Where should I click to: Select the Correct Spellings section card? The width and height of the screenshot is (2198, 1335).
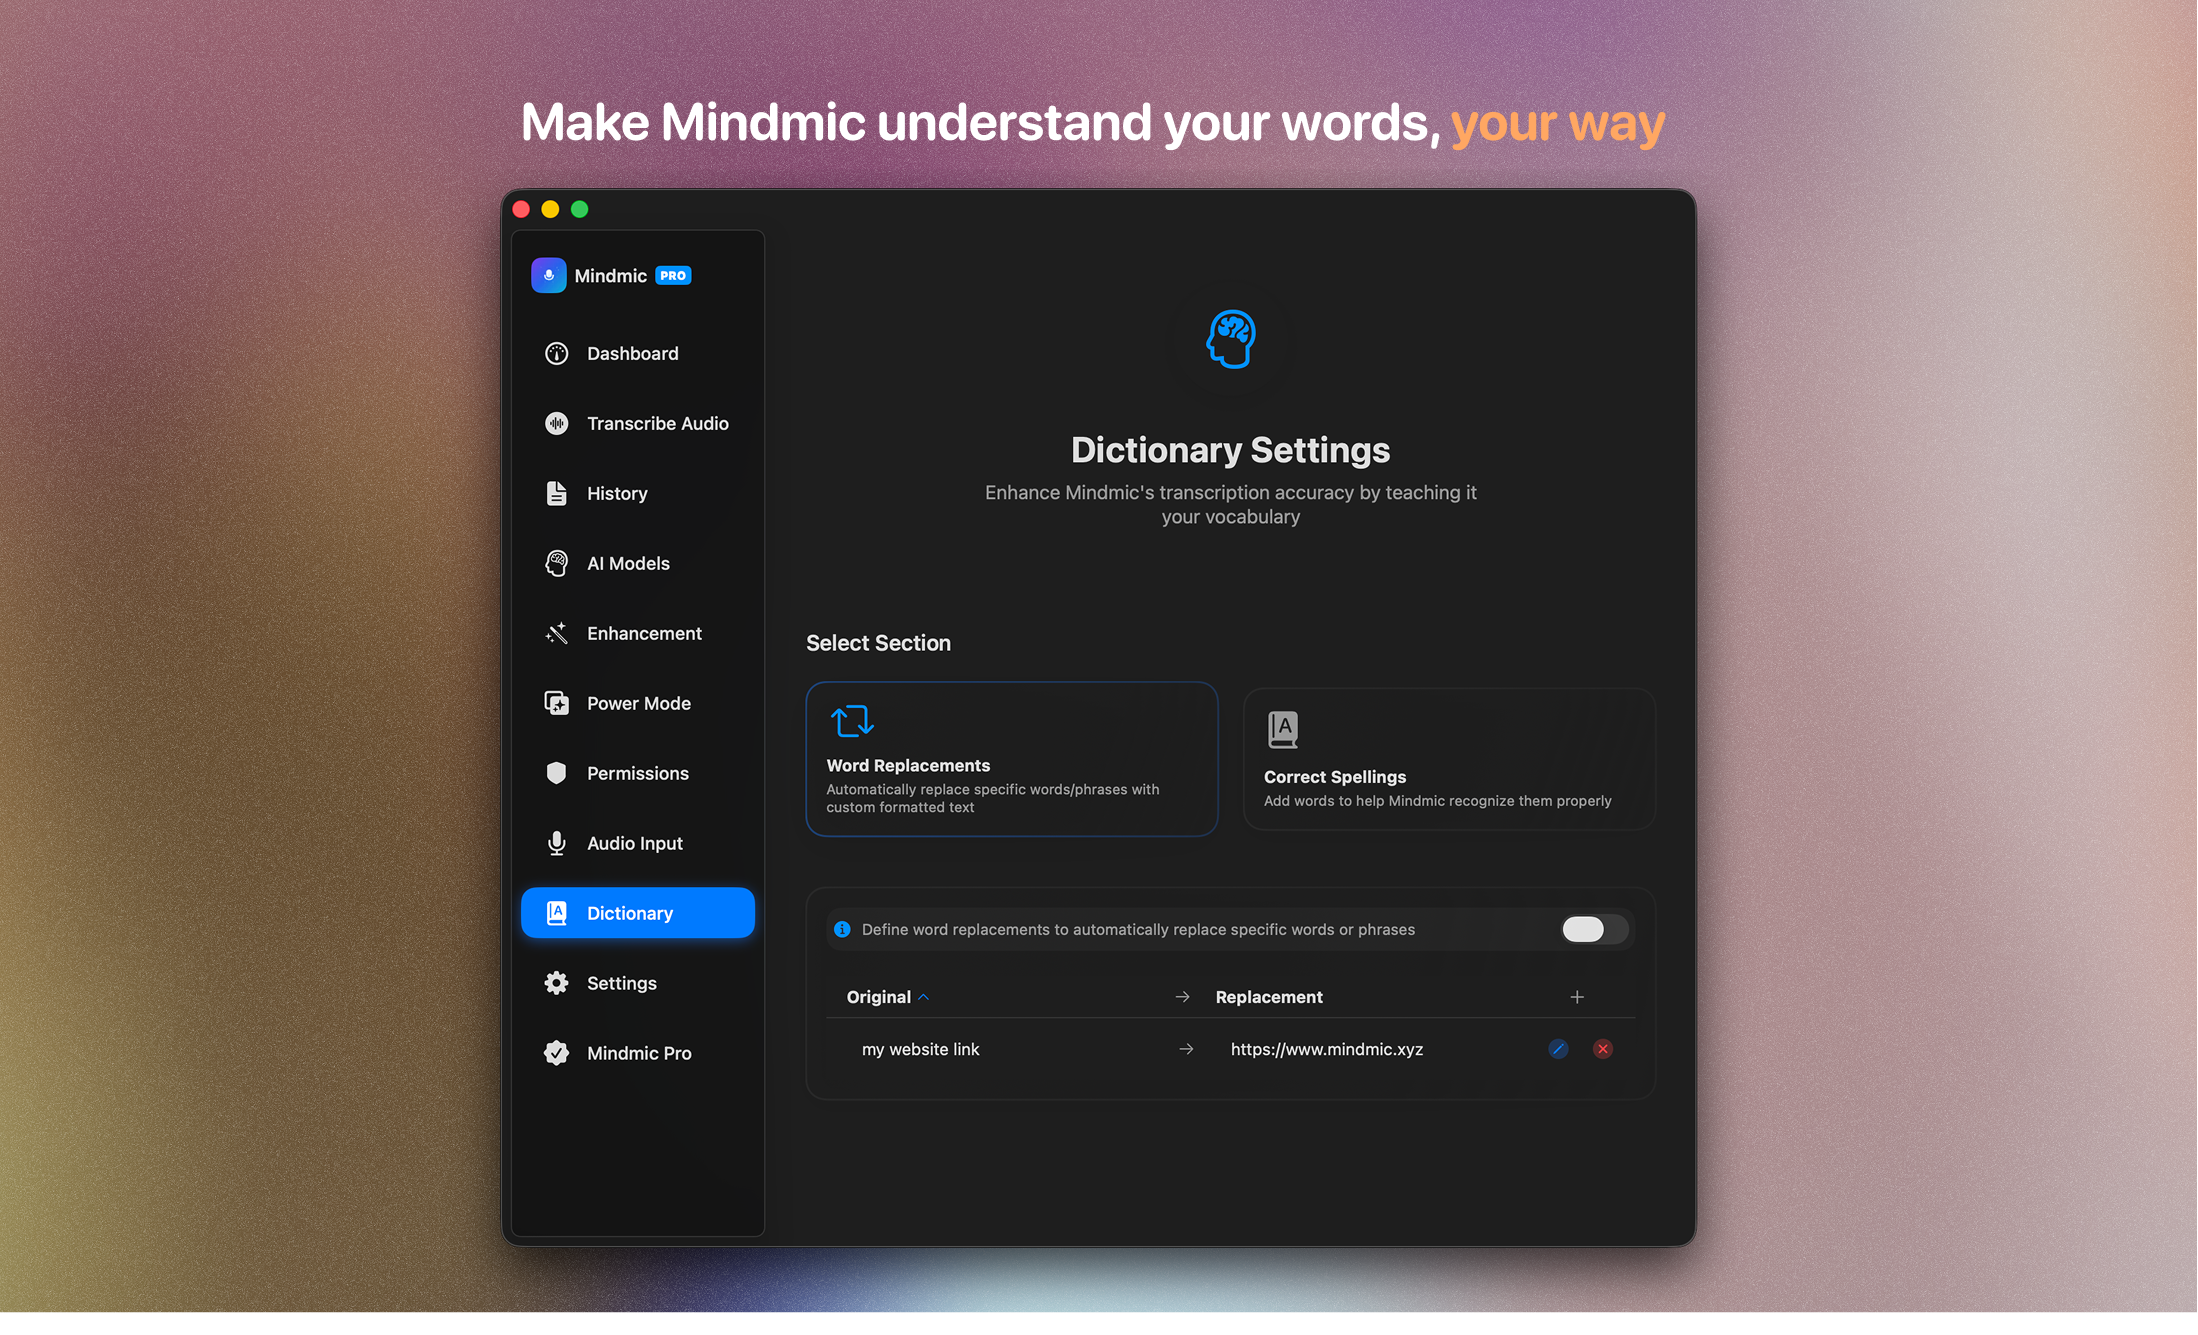1448,759
